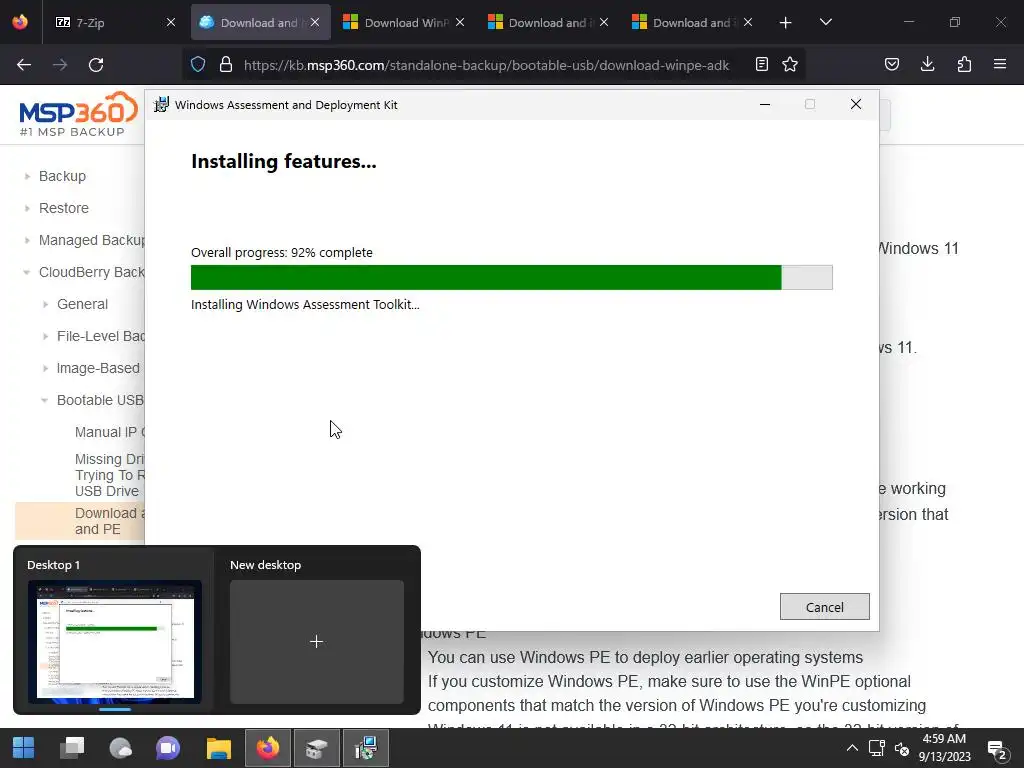Click the site padlock icon

226,64
